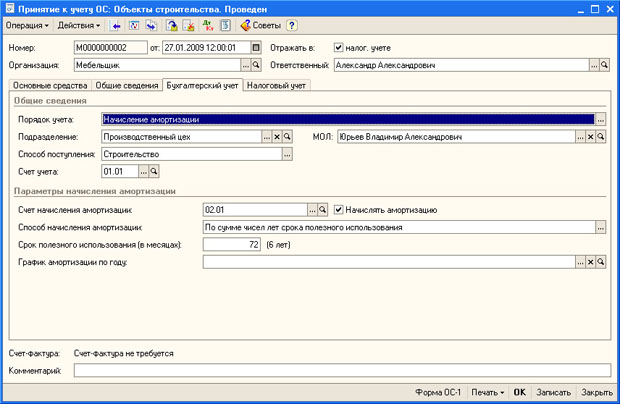
Task: Open selection for Подразделение field
Action: [x=267, y=137]
